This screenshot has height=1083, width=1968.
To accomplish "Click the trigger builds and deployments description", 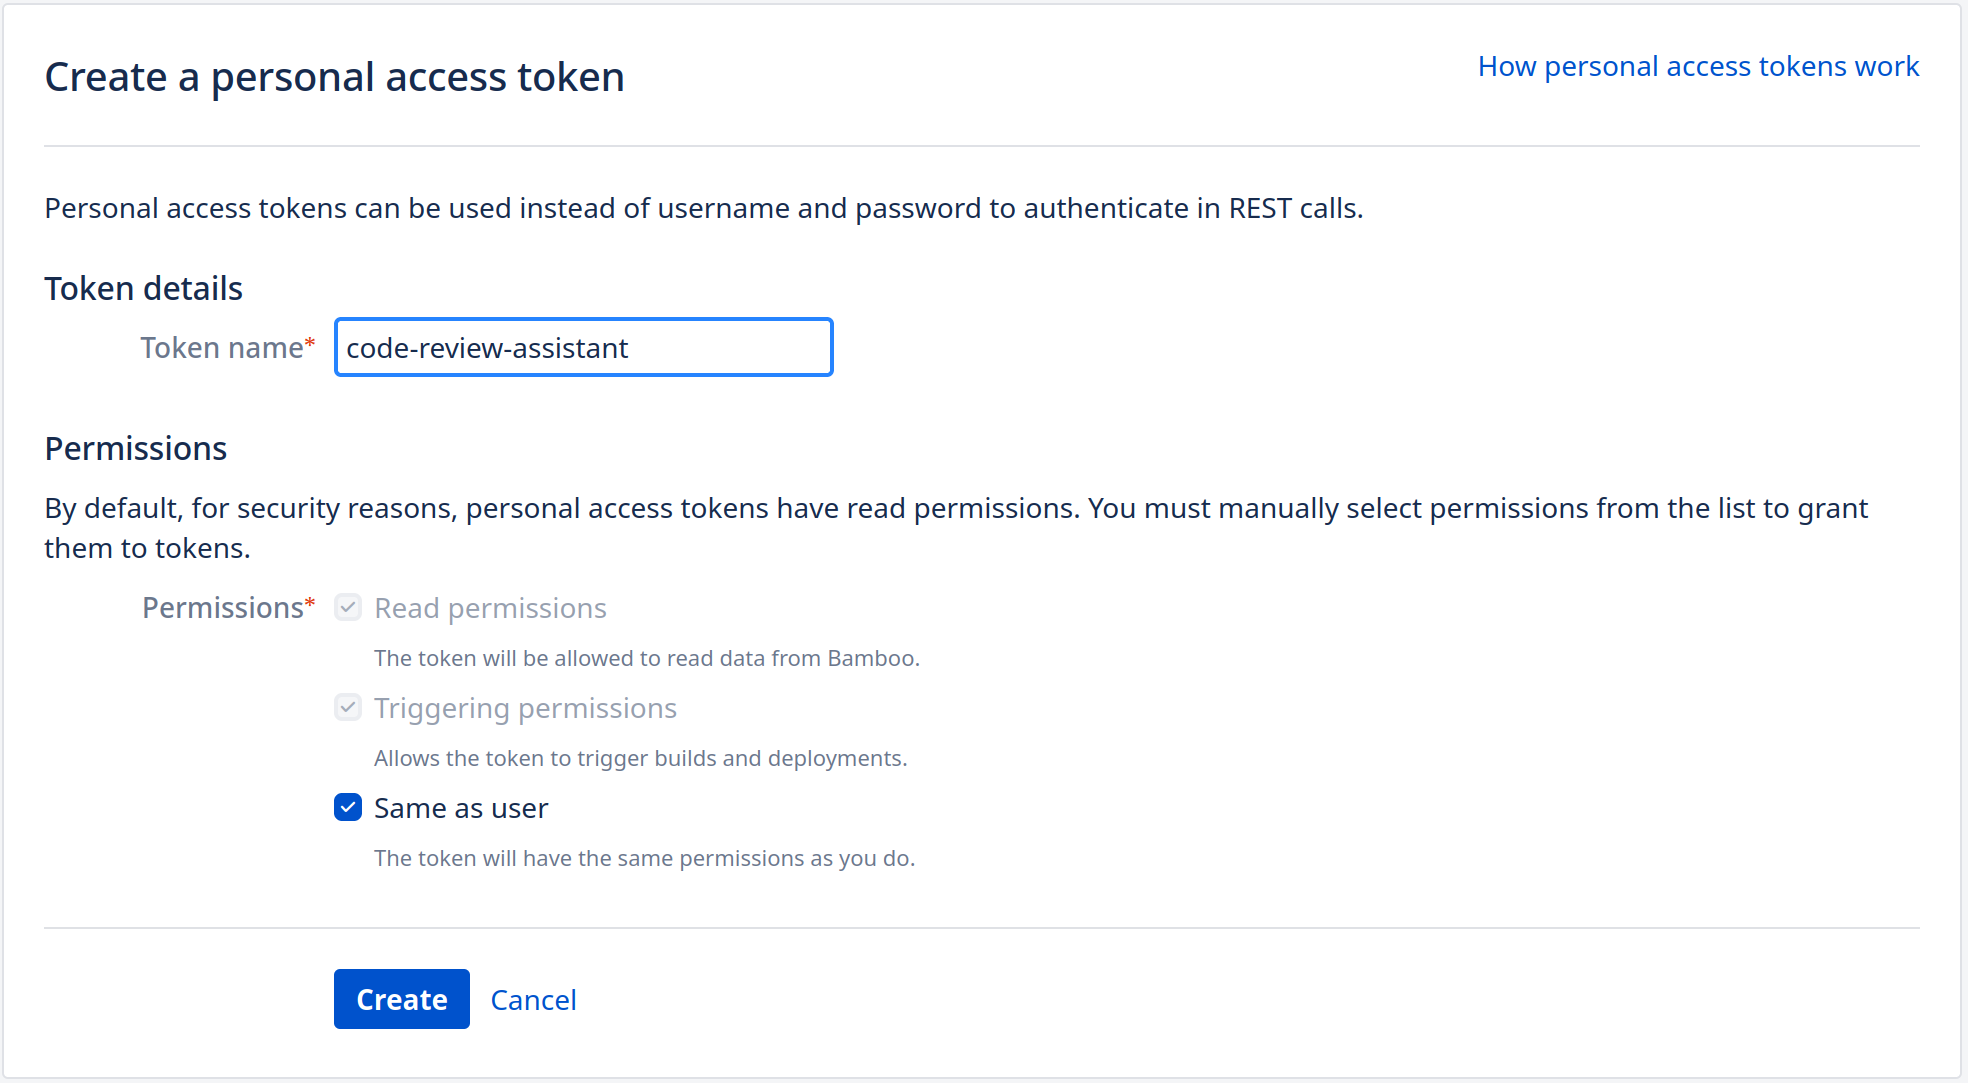I will pos(640,758).
